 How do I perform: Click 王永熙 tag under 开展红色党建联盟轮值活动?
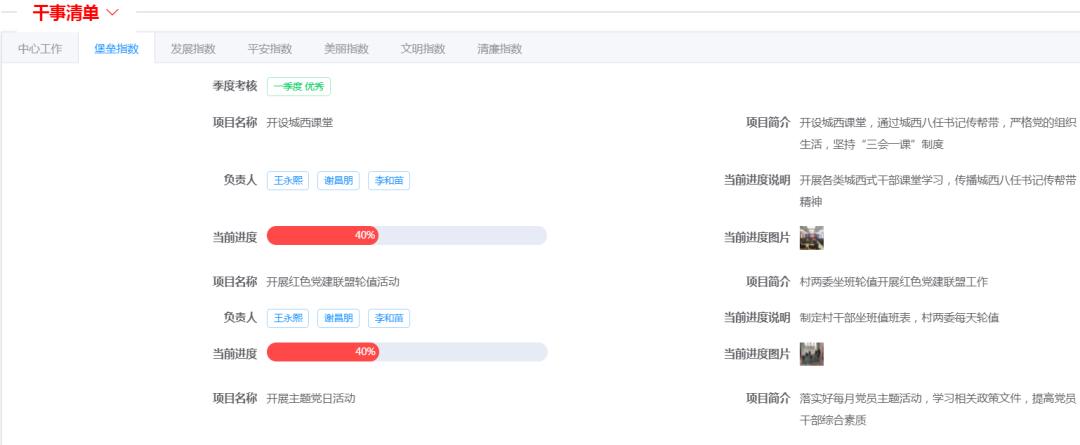click(x=288, y=318)
